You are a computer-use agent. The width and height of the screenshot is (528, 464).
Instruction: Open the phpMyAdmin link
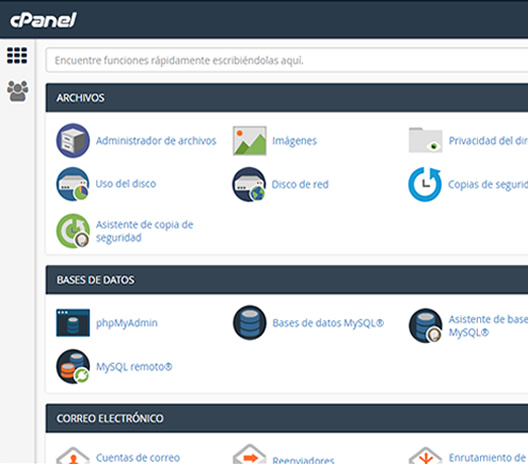pyautogui.click(x=127, y=323)
